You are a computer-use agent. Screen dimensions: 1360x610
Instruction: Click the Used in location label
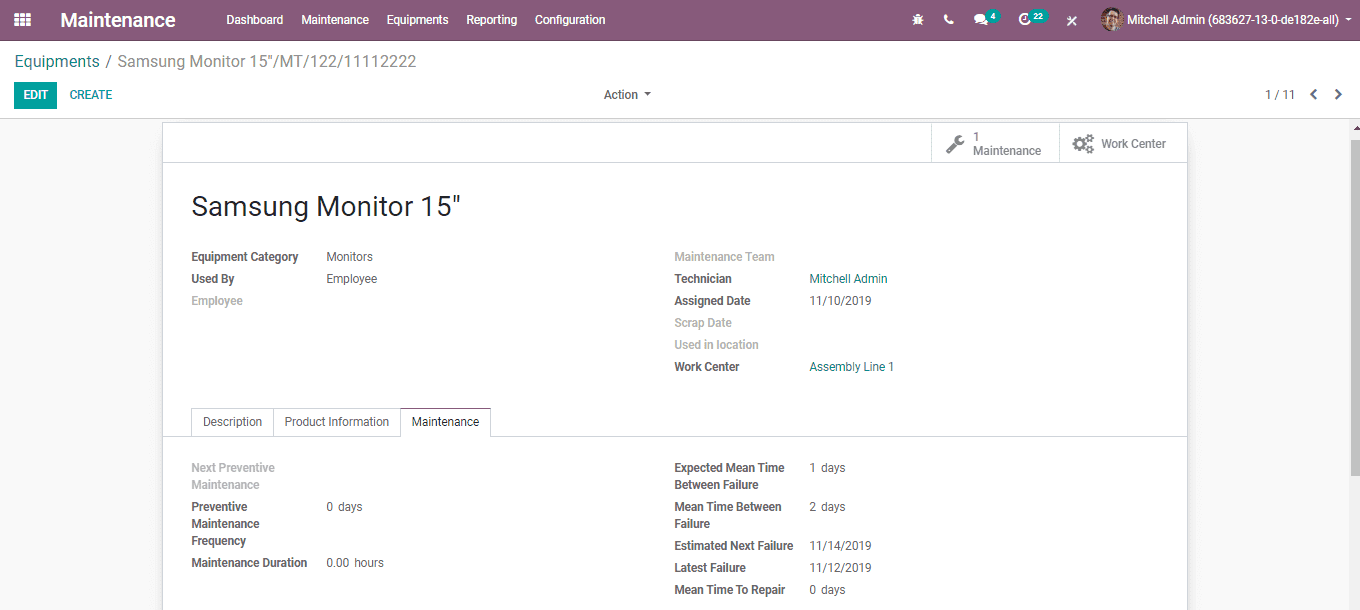pos(716,345)
